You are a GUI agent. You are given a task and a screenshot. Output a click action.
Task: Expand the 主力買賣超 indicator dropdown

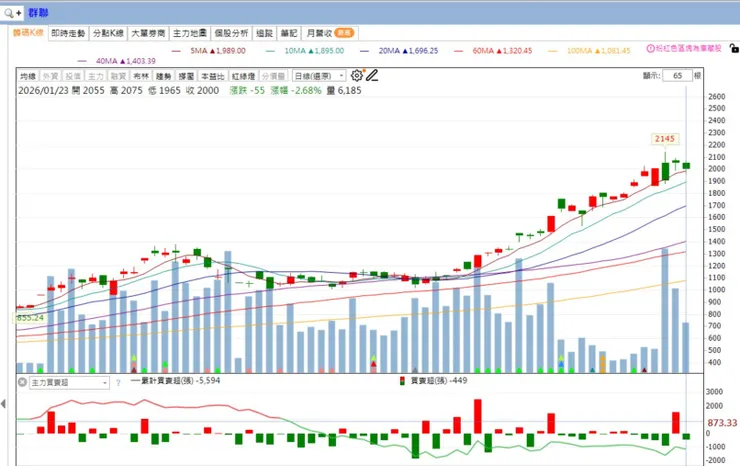click(69, 382)
